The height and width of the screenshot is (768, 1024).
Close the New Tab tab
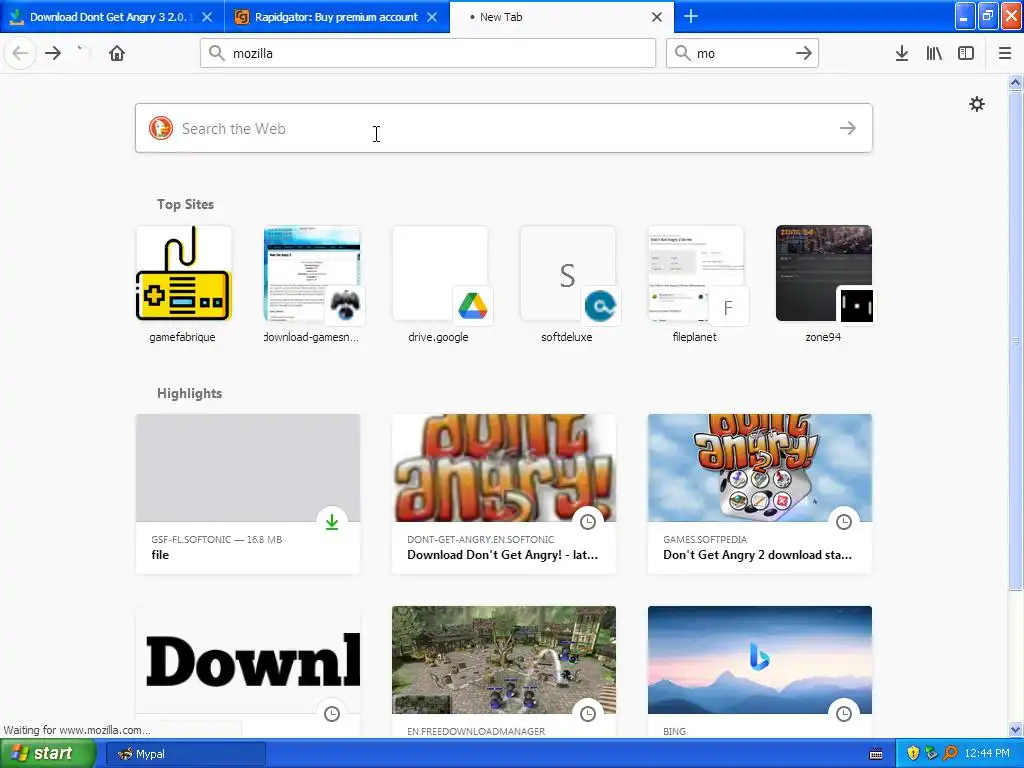pos(657,17)
